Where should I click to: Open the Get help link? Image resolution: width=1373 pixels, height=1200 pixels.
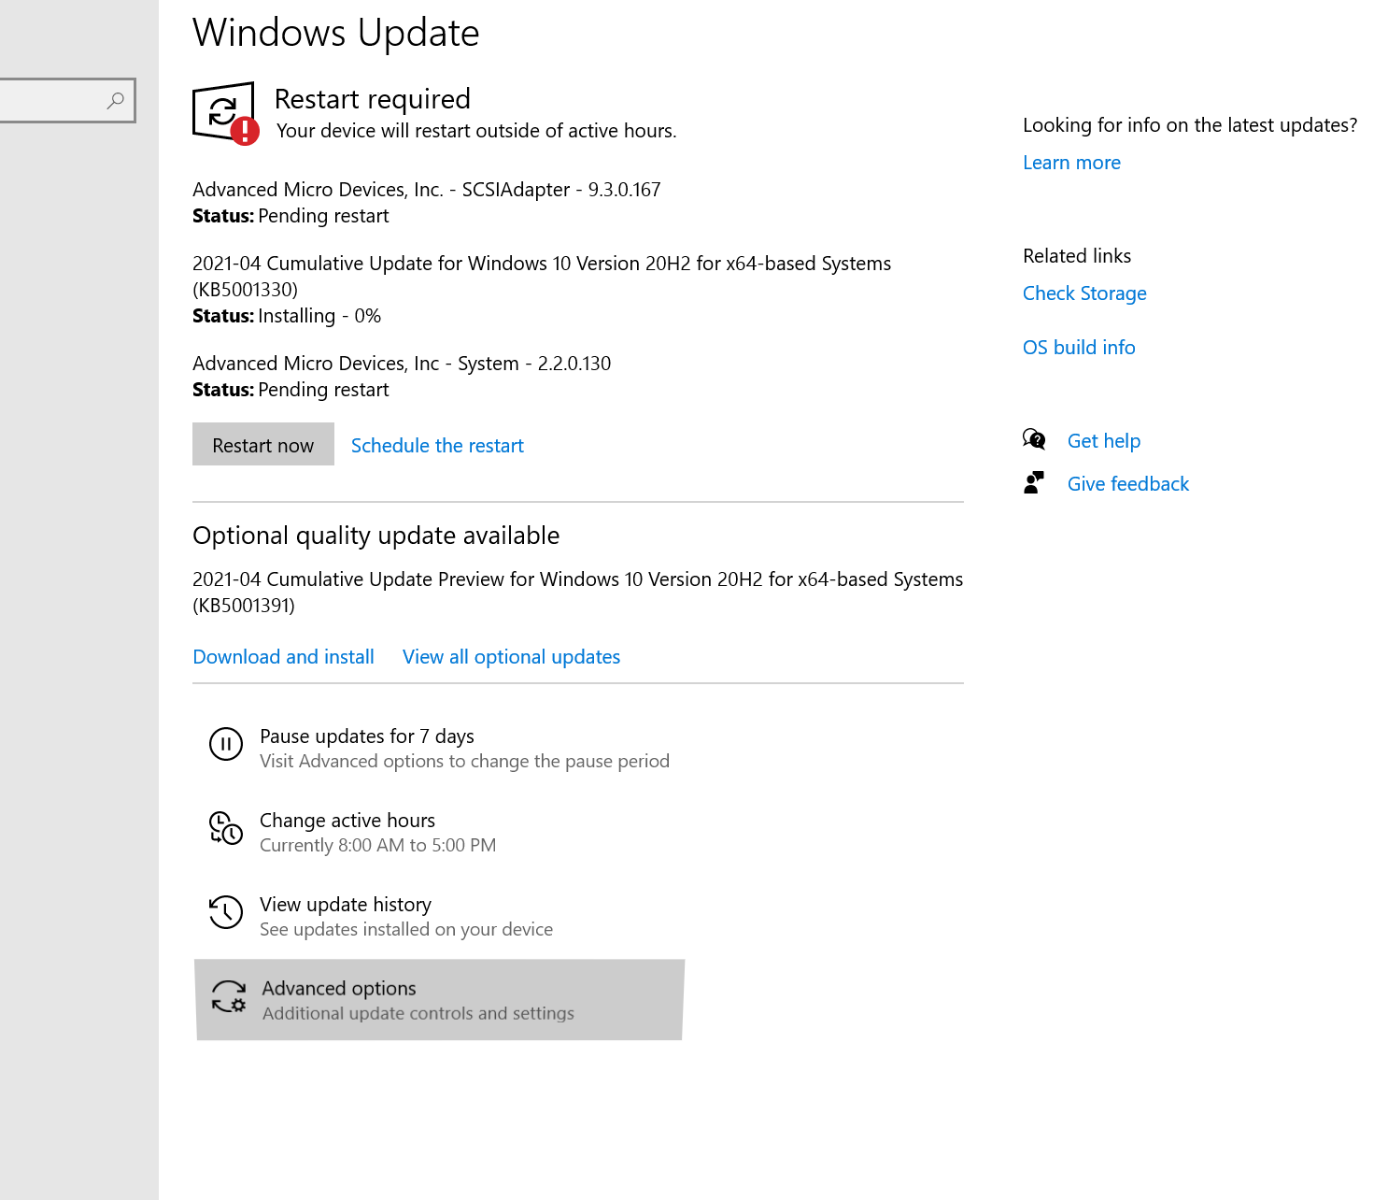point(1104,441)
